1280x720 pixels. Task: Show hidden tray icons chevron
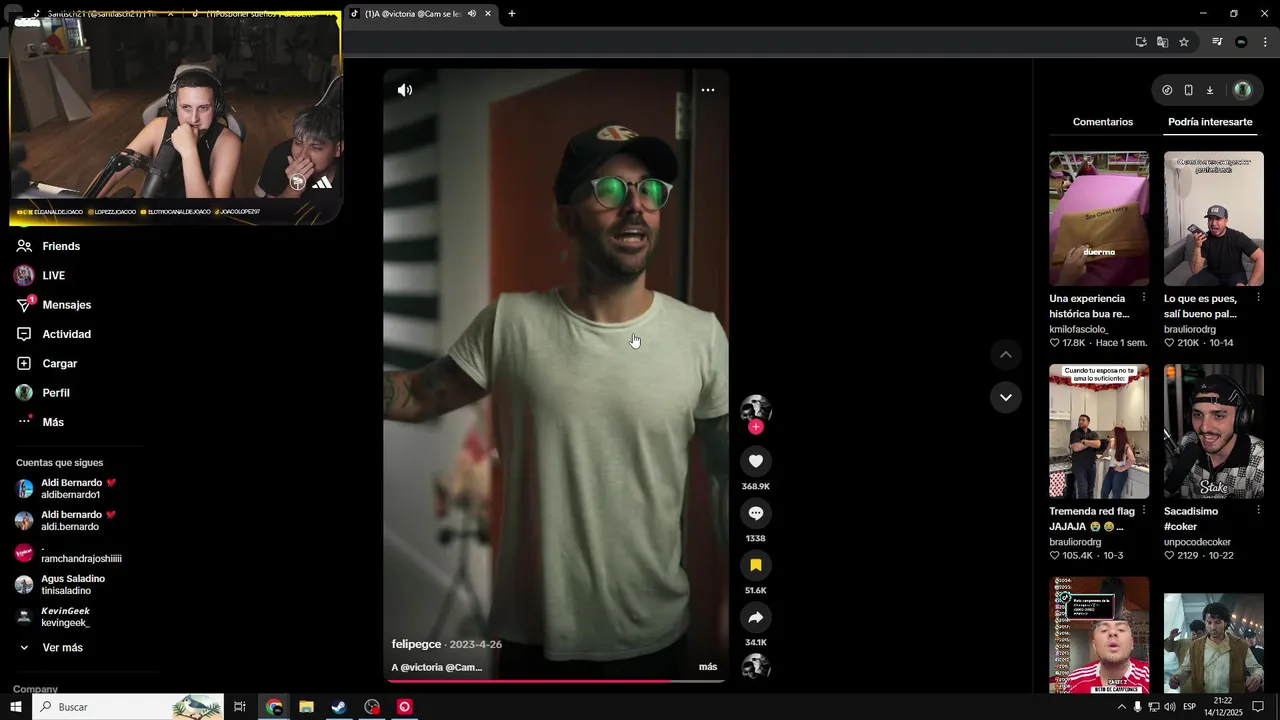1121,707
